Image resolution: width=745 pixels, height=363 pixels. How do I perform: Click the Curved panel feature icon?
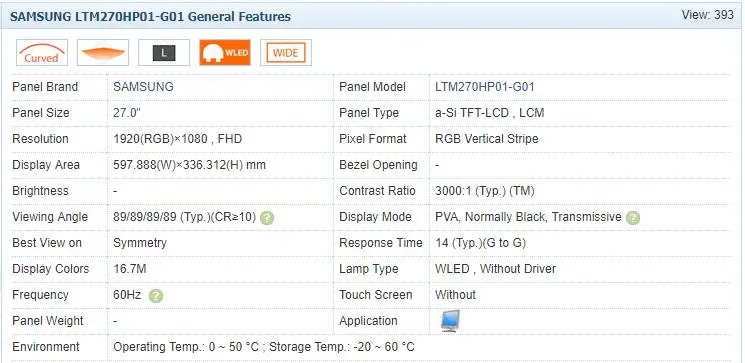[42, 53]
